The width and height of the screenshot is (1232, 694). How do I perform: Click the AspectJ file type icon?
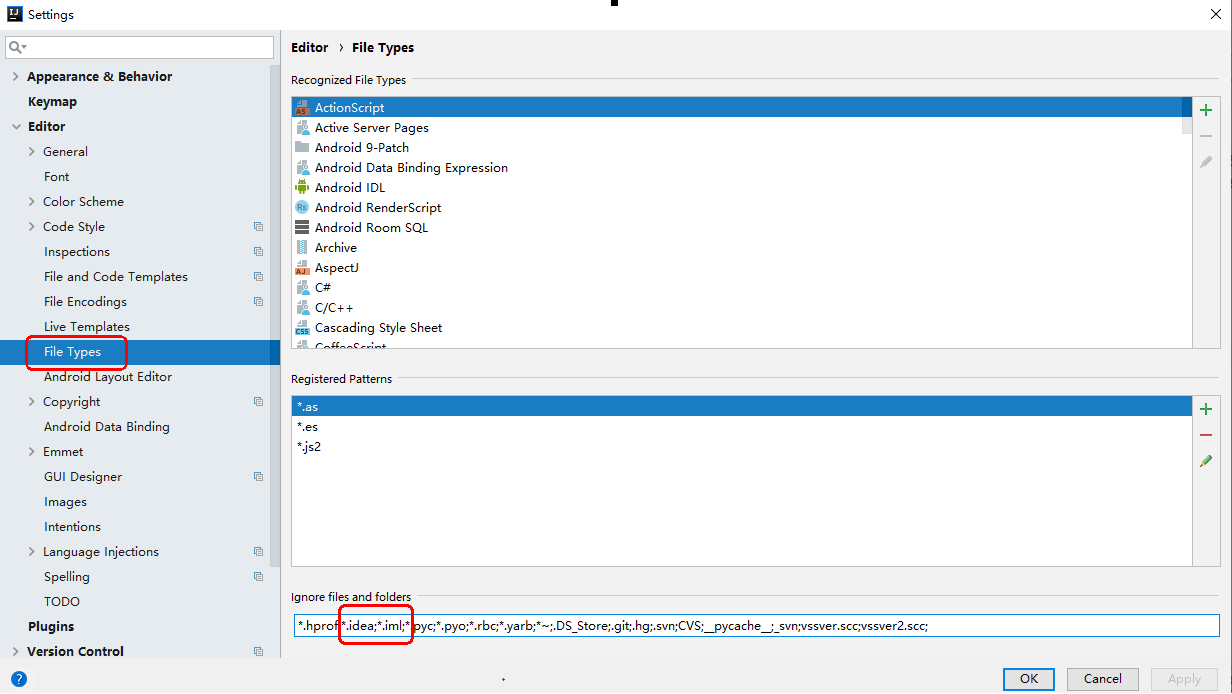(302, 267)
